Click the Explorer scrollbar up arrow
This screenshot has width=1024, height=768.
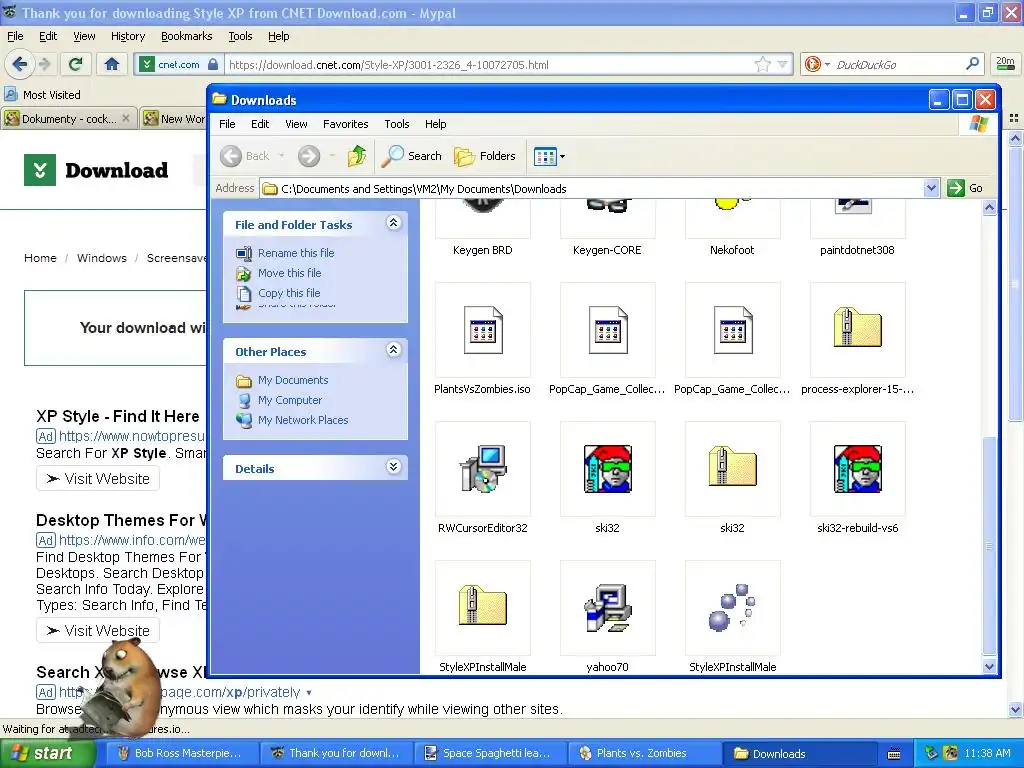point(989,208)
